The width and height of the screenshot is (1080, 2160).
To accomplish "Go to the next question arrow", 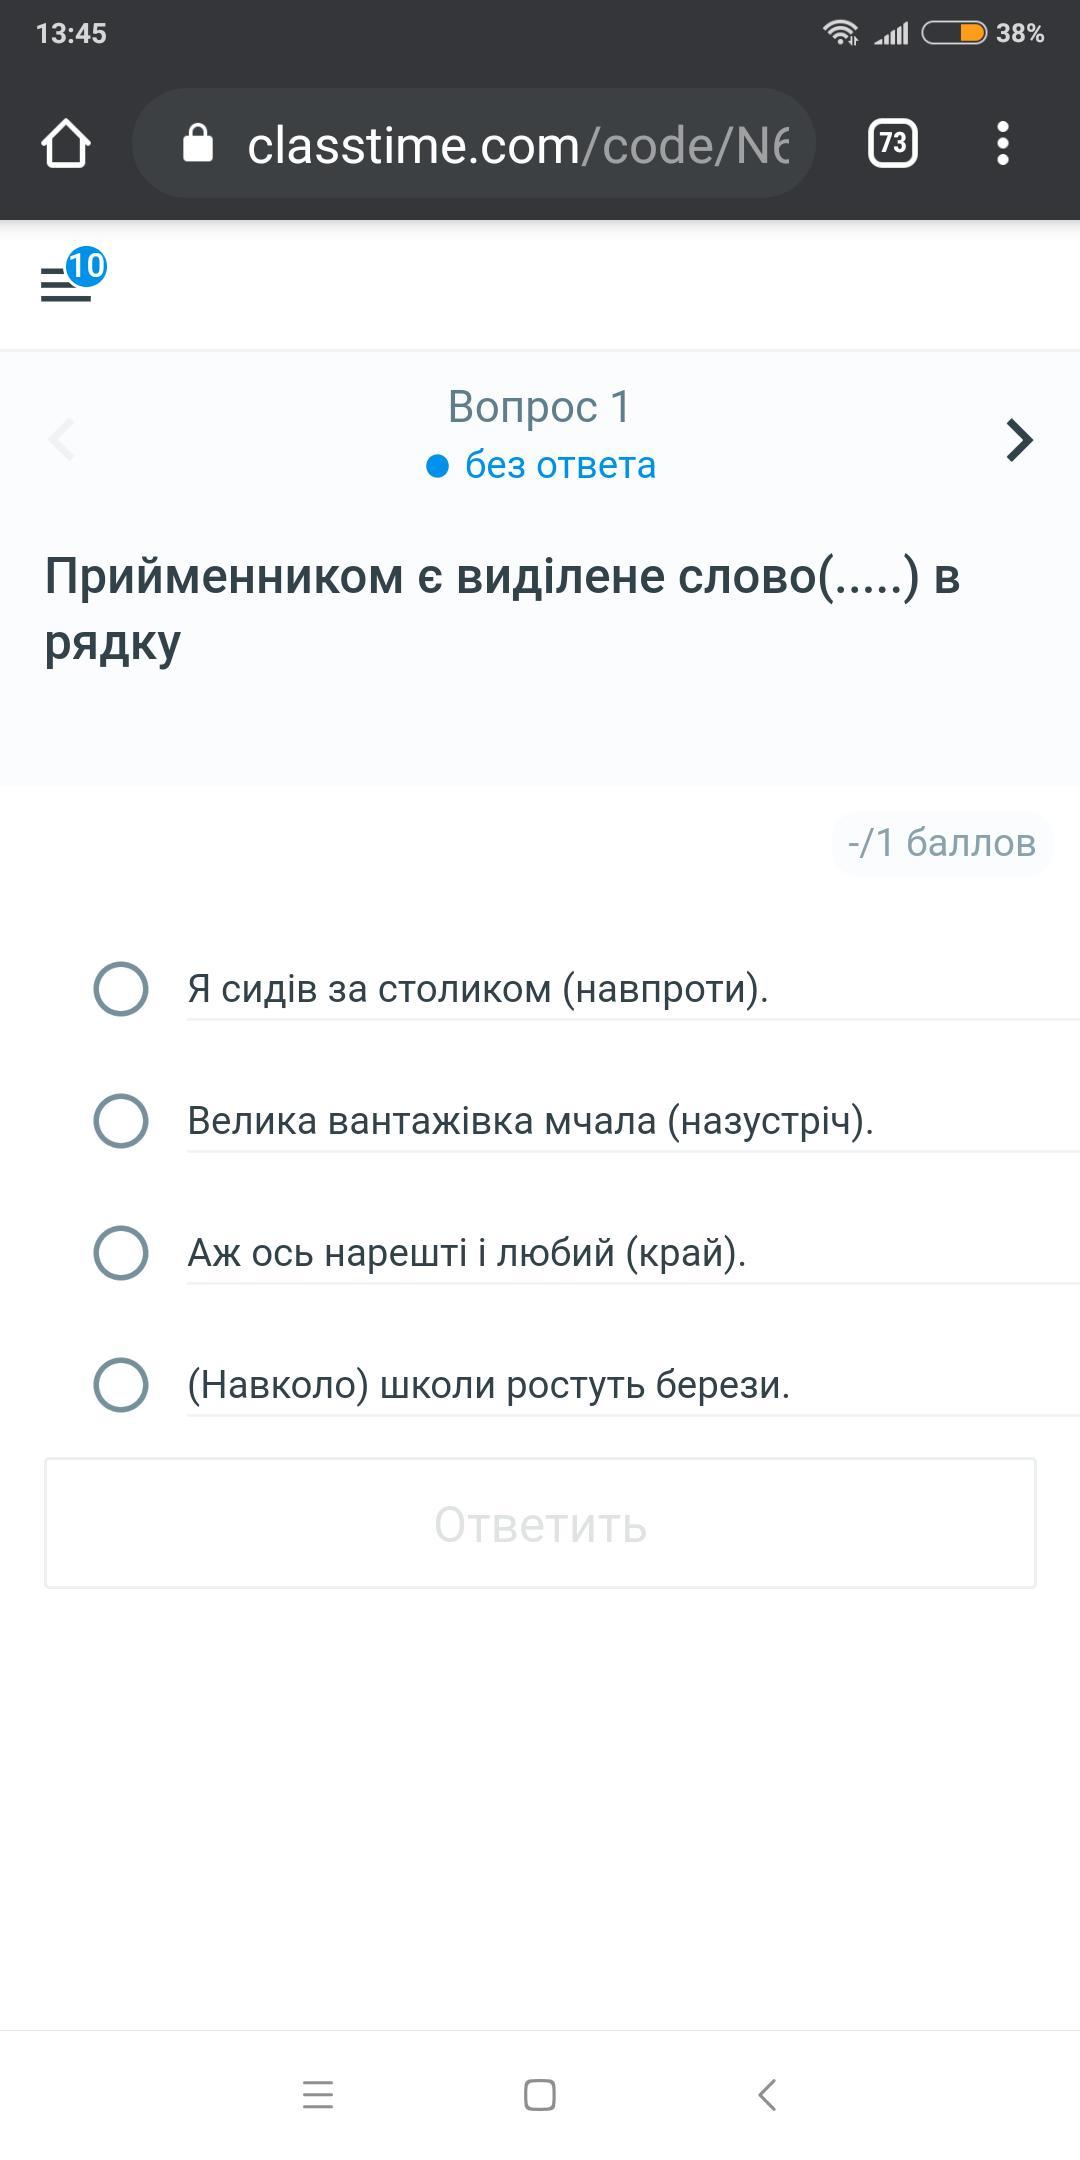I will coord(1018,440).
